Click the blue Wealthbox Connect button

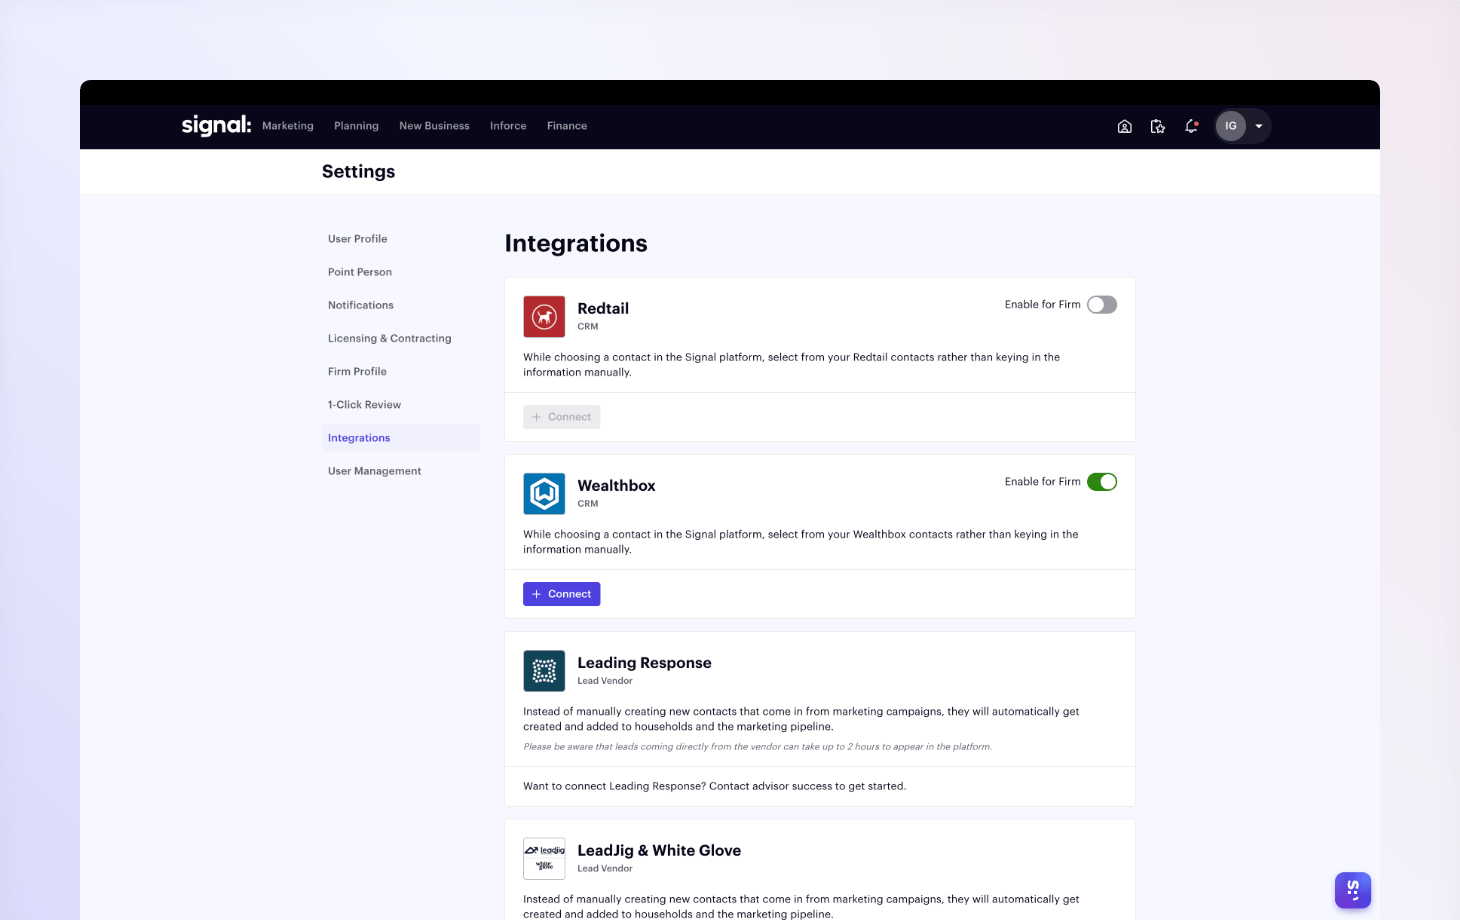pyautogui.click(x=561, y=594)
